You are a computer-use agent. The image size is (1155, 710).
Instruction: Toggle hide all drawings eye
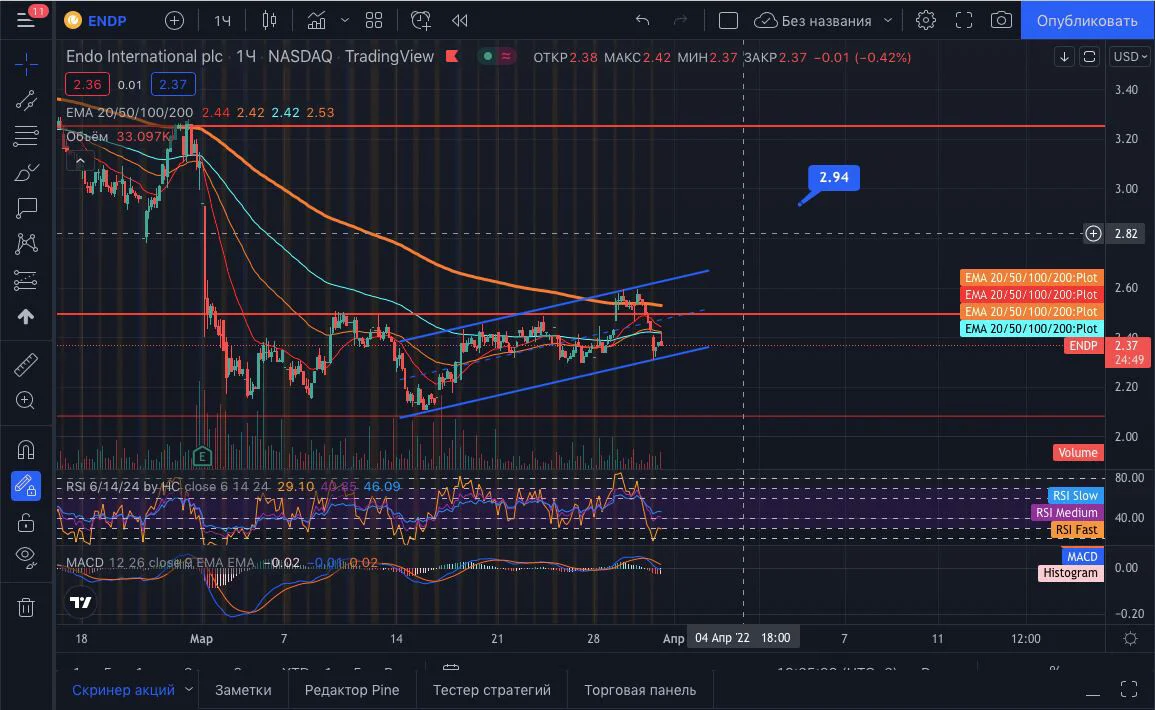pyautogui.click(x=26, y=558)
